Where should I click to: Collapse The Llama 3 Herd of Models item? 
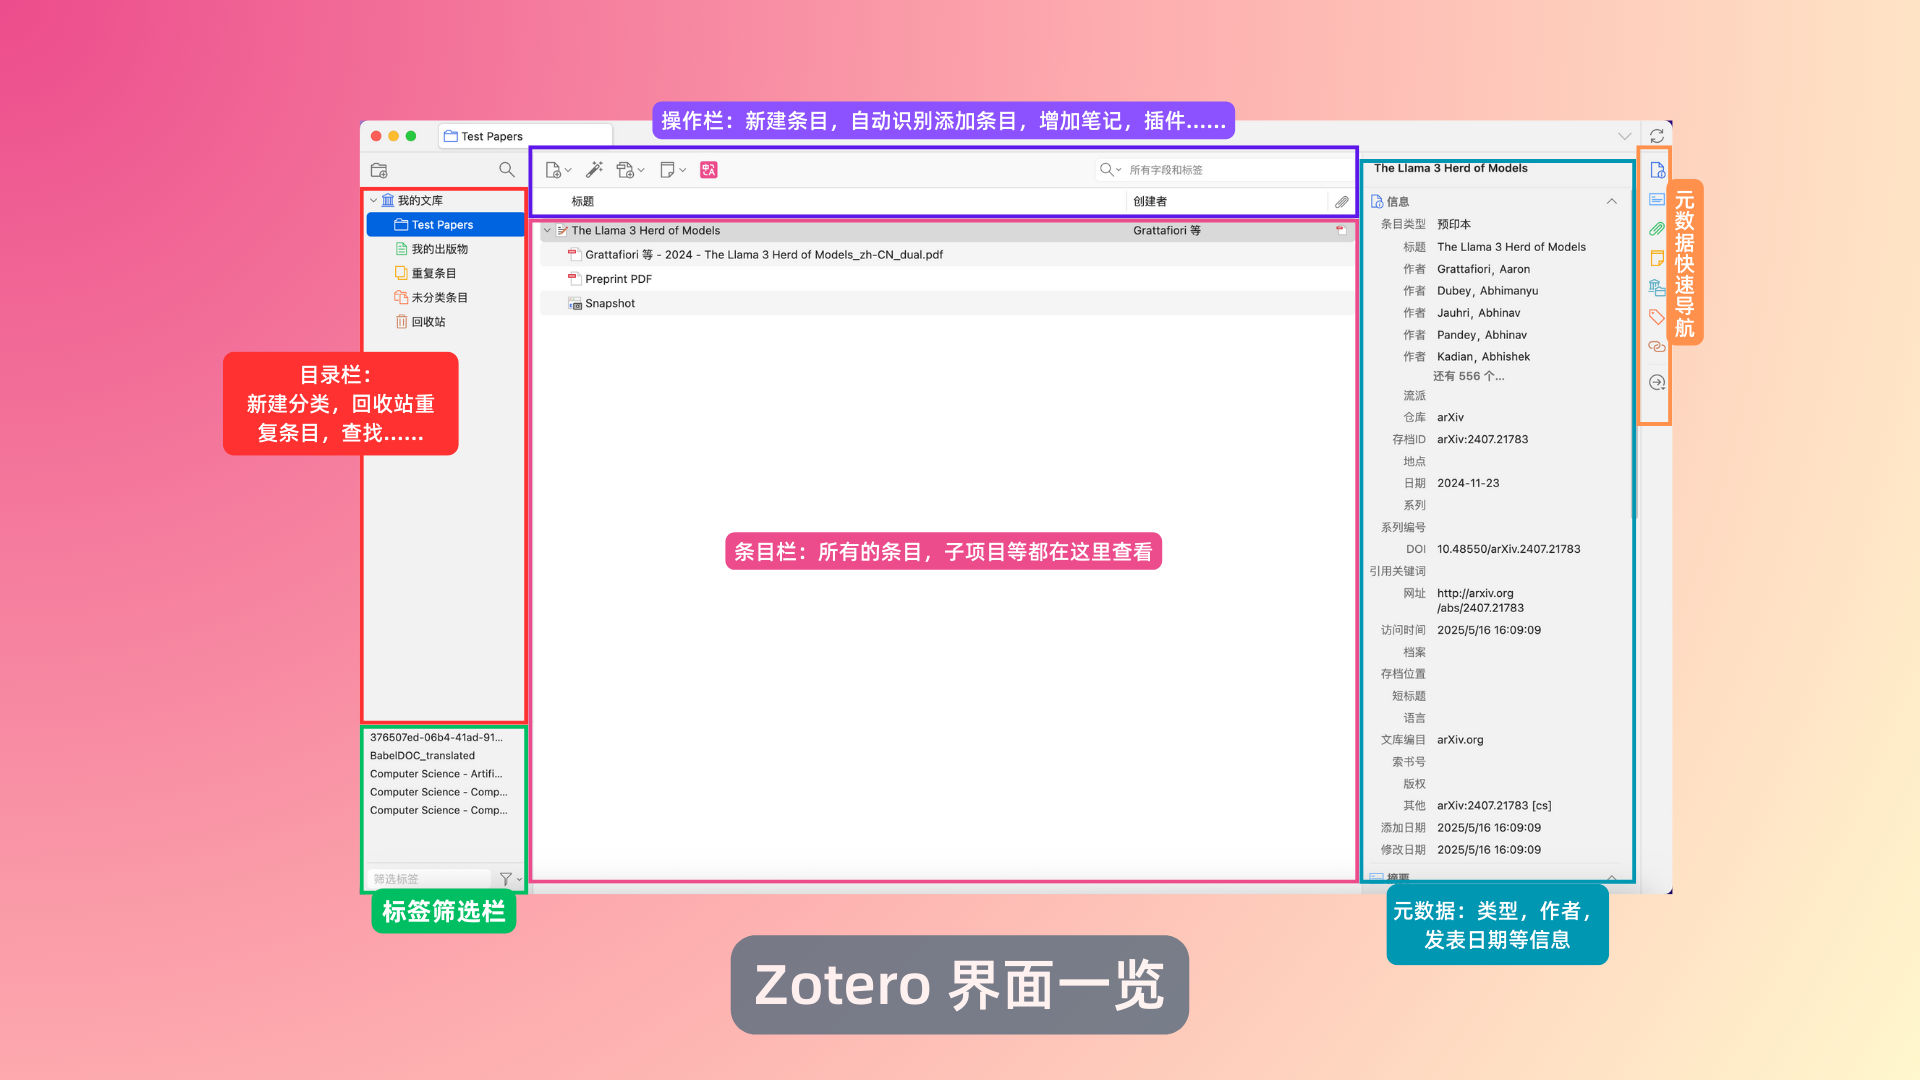click(547, 231)
